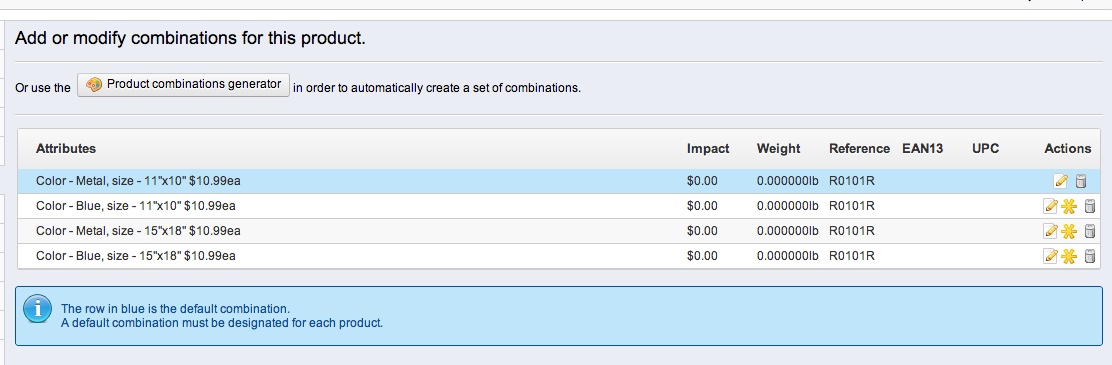This screenshot has height=365, width=1112.
Task: Delete the Blue 11"x10" combination
Action: (1089, 206)
